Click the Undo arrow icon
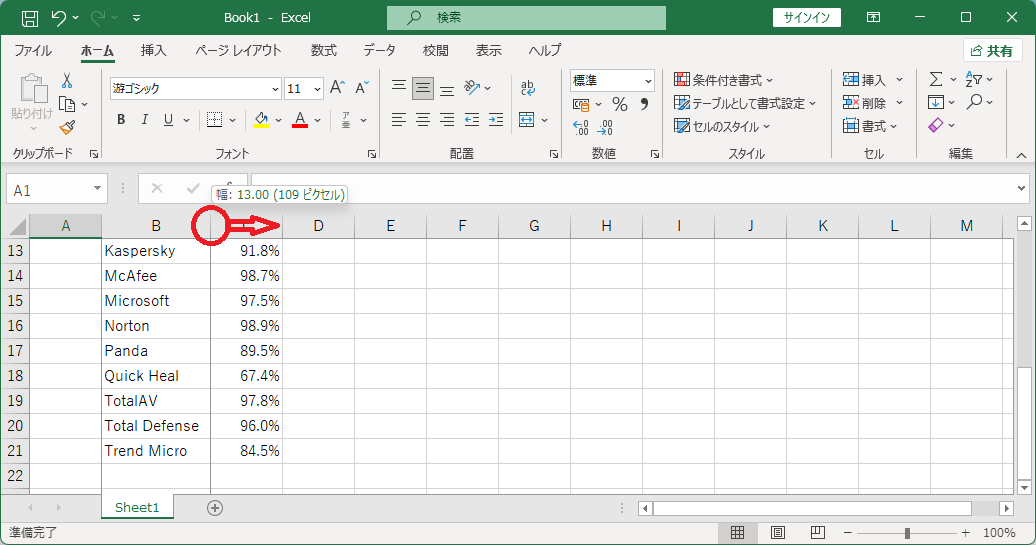Screen dimensions: 1036x545 pos(59,18)
